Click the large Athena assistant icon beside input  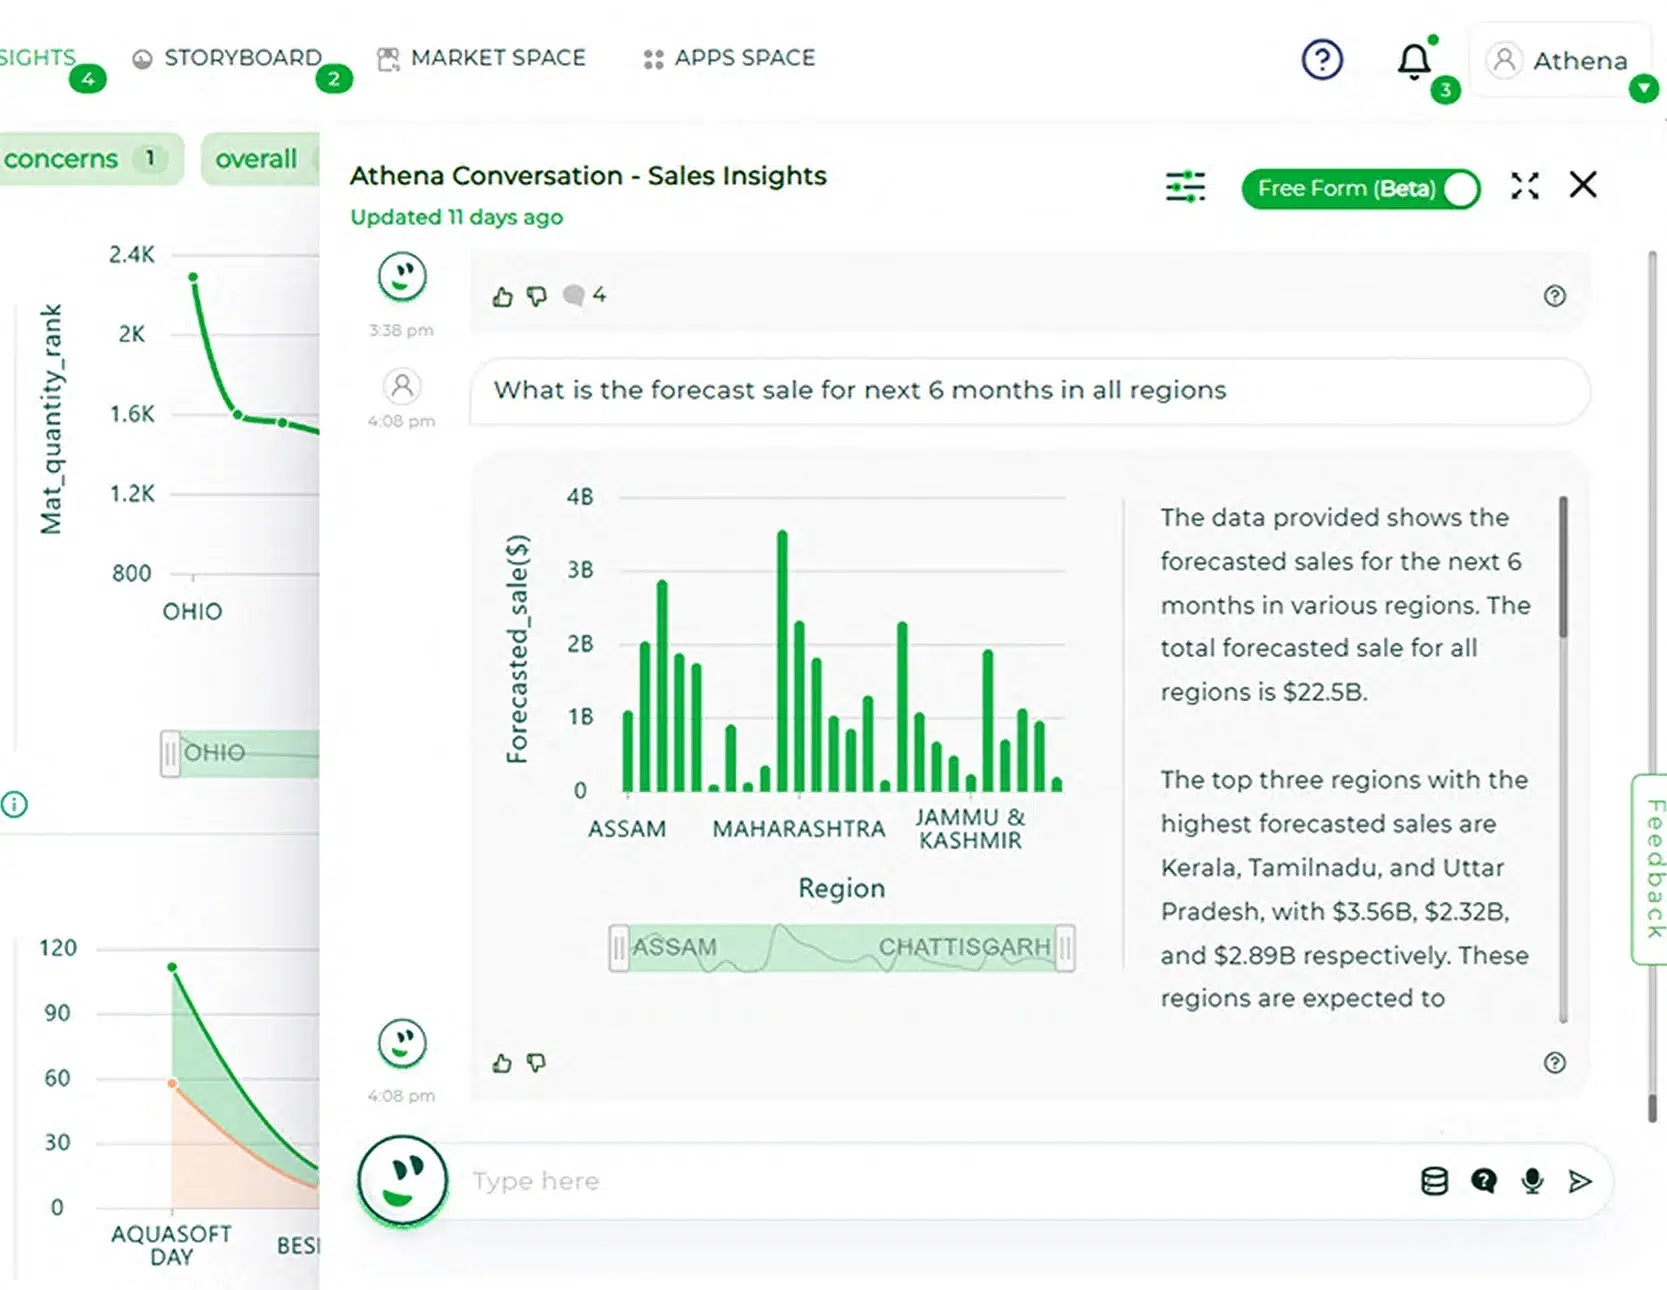pyautogui.click(x=403, y=1181)
